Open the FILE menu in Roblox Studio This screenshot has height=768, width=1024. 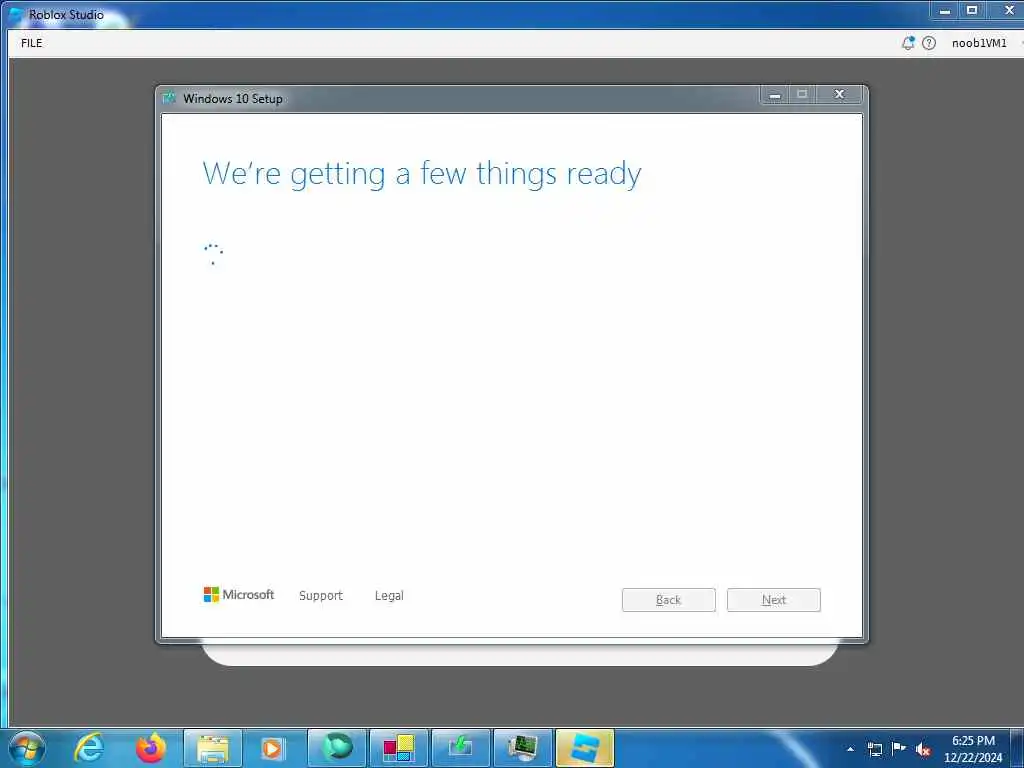tap(31, 43)
